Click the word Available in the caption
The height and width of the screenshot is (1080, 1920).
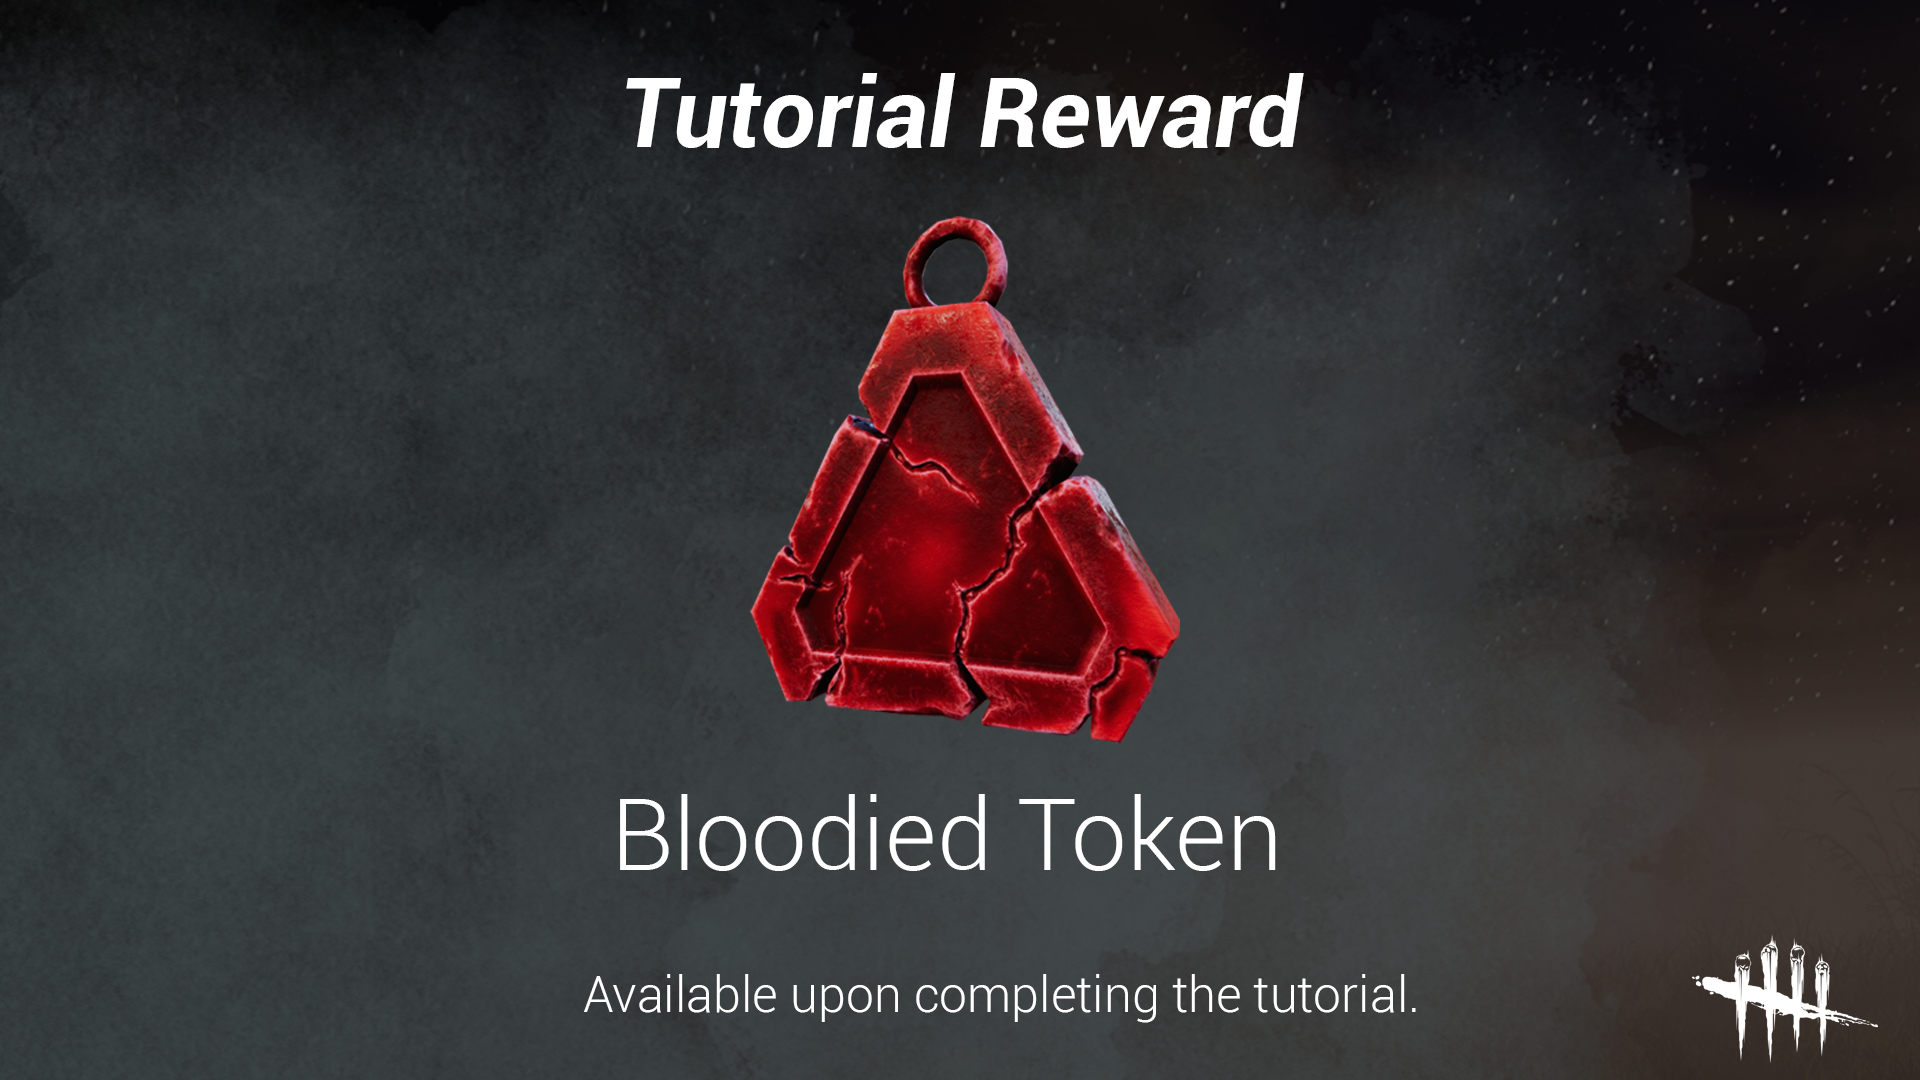pyautogui.click(x=680, y=994)
